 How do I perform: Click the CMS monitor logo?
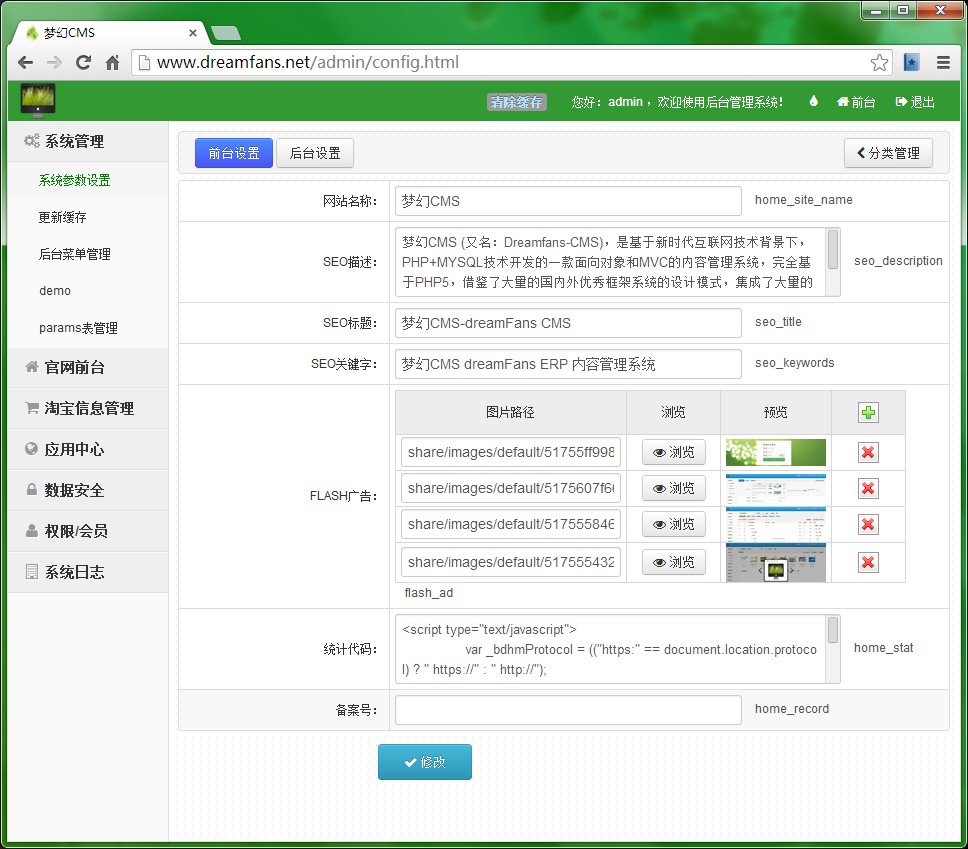point(38,100)
